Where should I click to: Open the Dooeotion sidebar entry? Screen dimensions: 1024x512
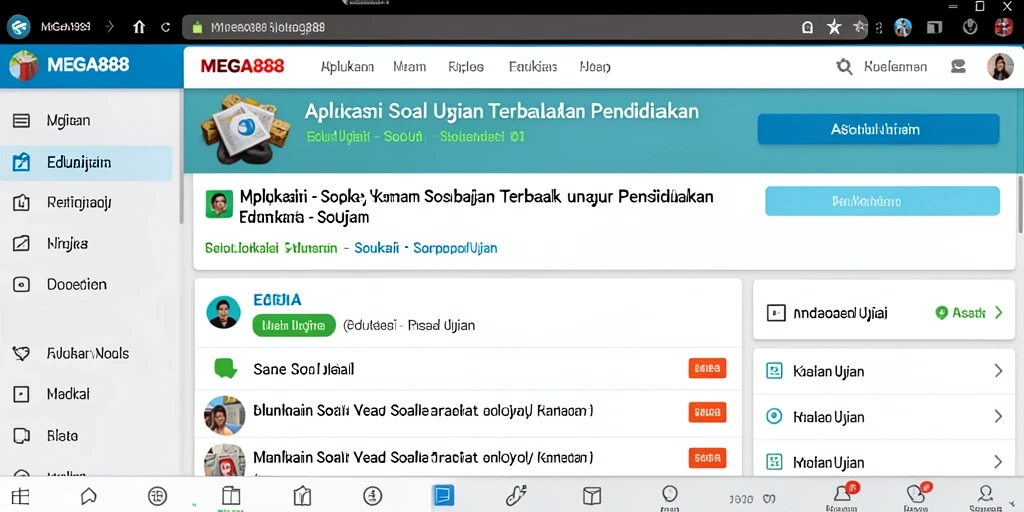point(76,284)
